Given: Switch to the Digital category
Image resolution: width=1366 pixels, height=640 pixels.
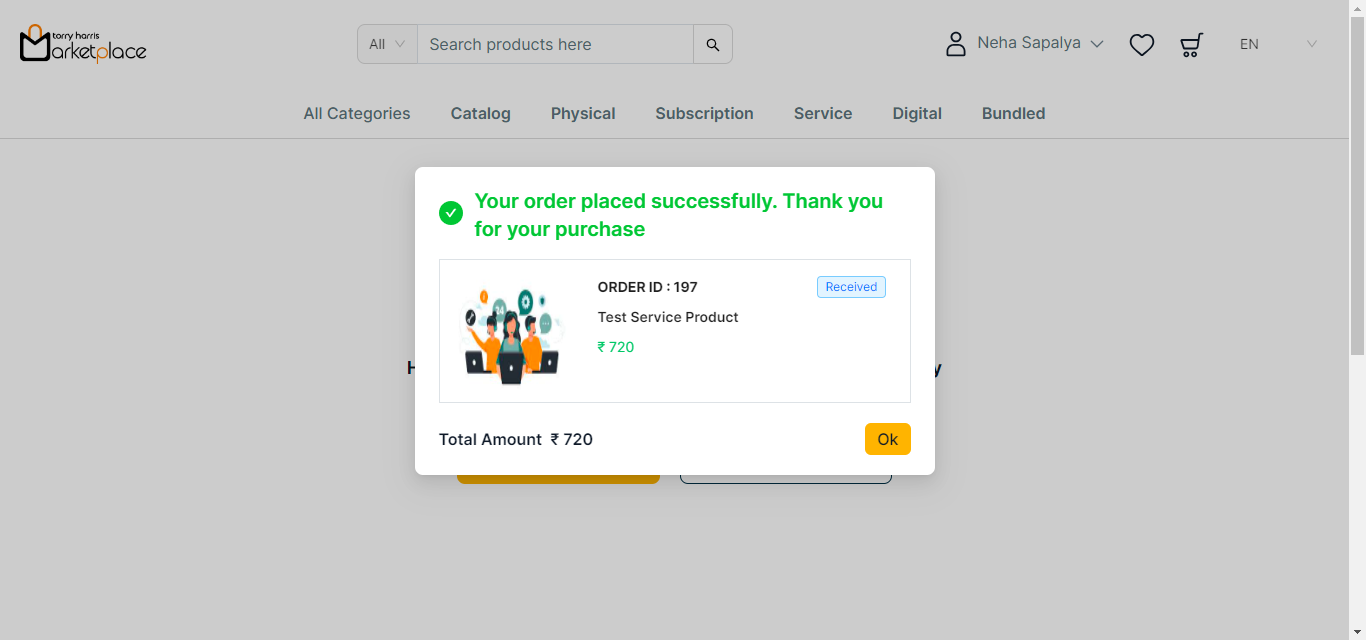Looking at the screenshot, I should [917, 113].
